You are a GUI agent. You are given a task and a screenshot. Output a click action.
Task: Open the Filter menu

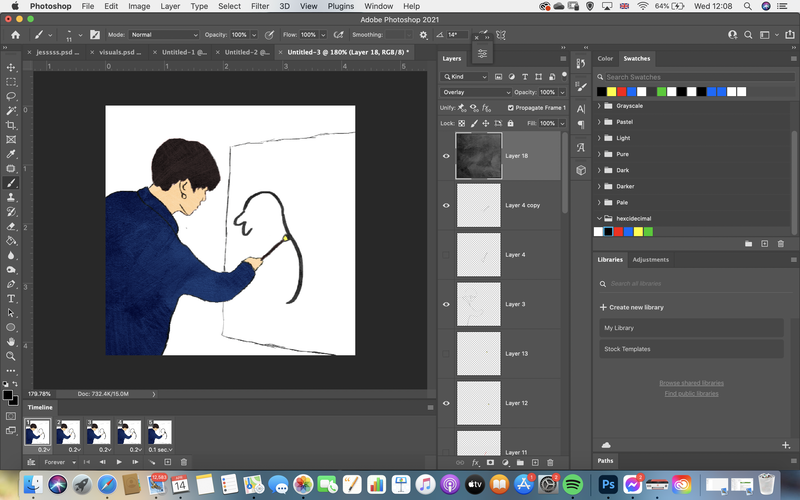pyautogui.click(x=260, y=6)
